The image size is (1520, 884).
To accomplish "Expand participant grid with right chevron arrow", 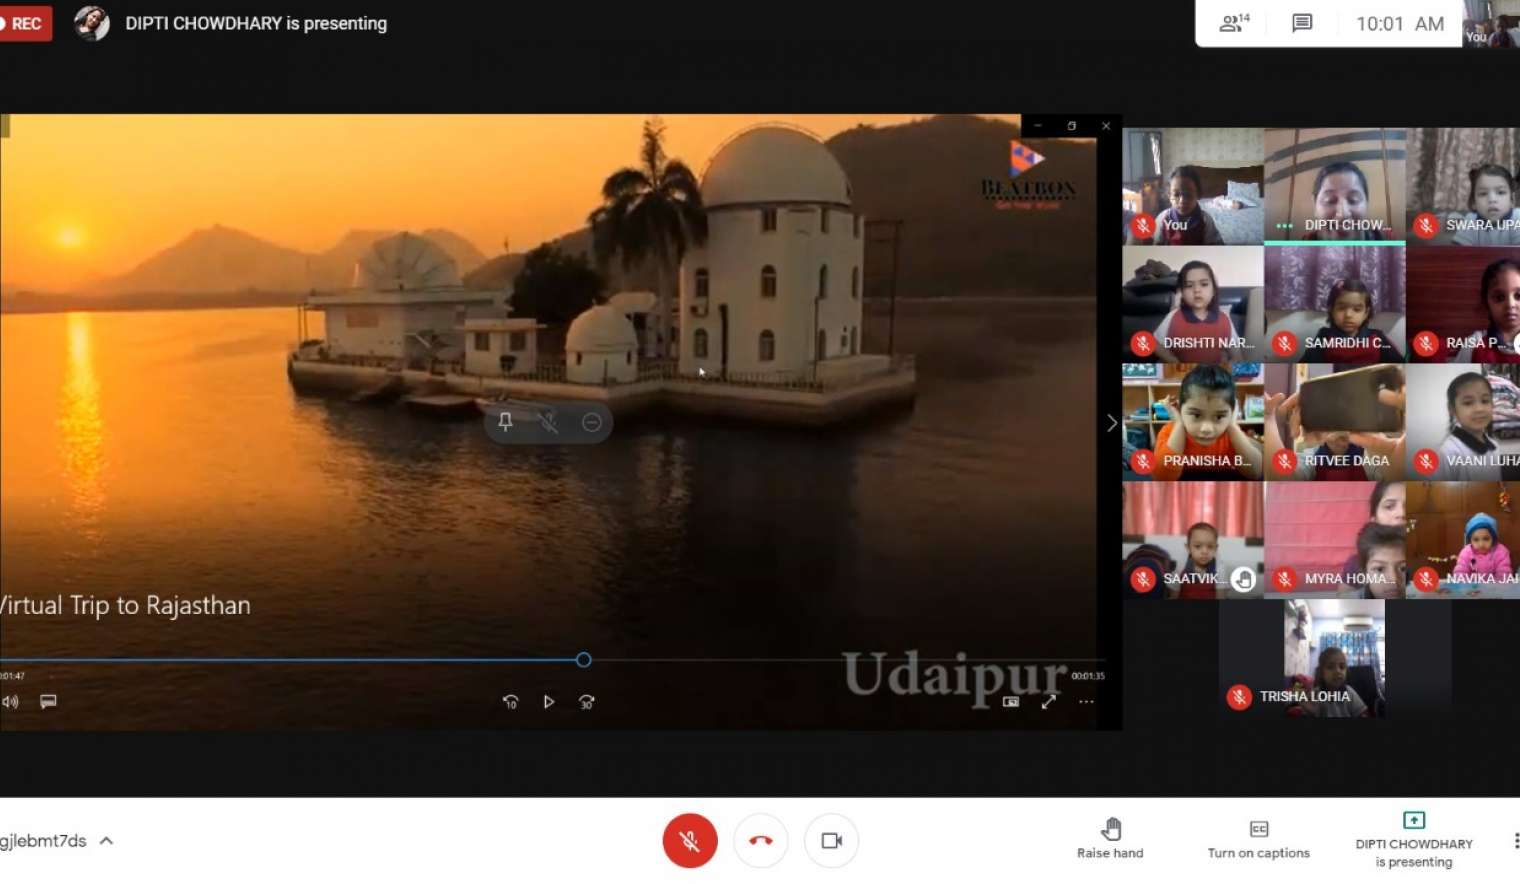I will tap(1111, 423).
